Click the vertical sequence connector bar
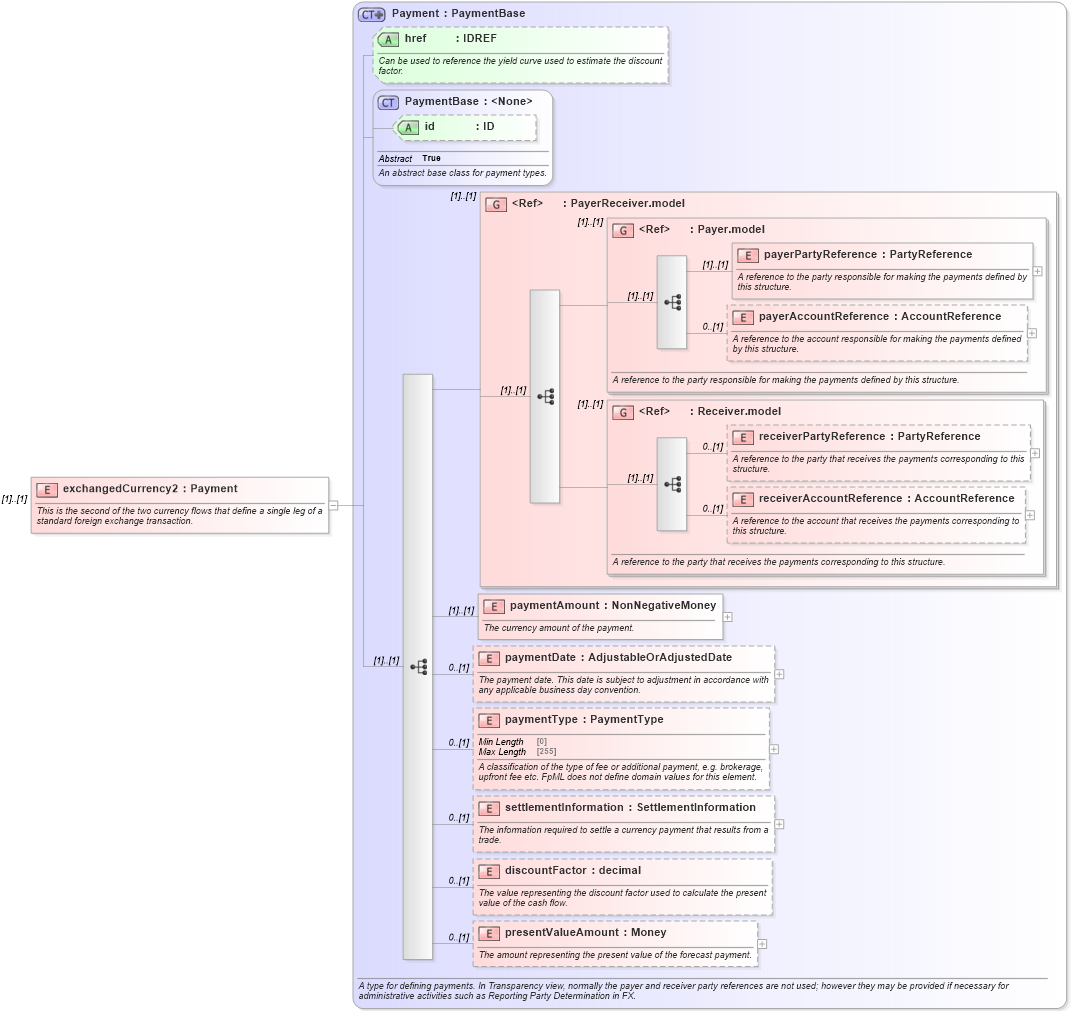This screenshot has width=1071, height=1011. click(420, 665)
